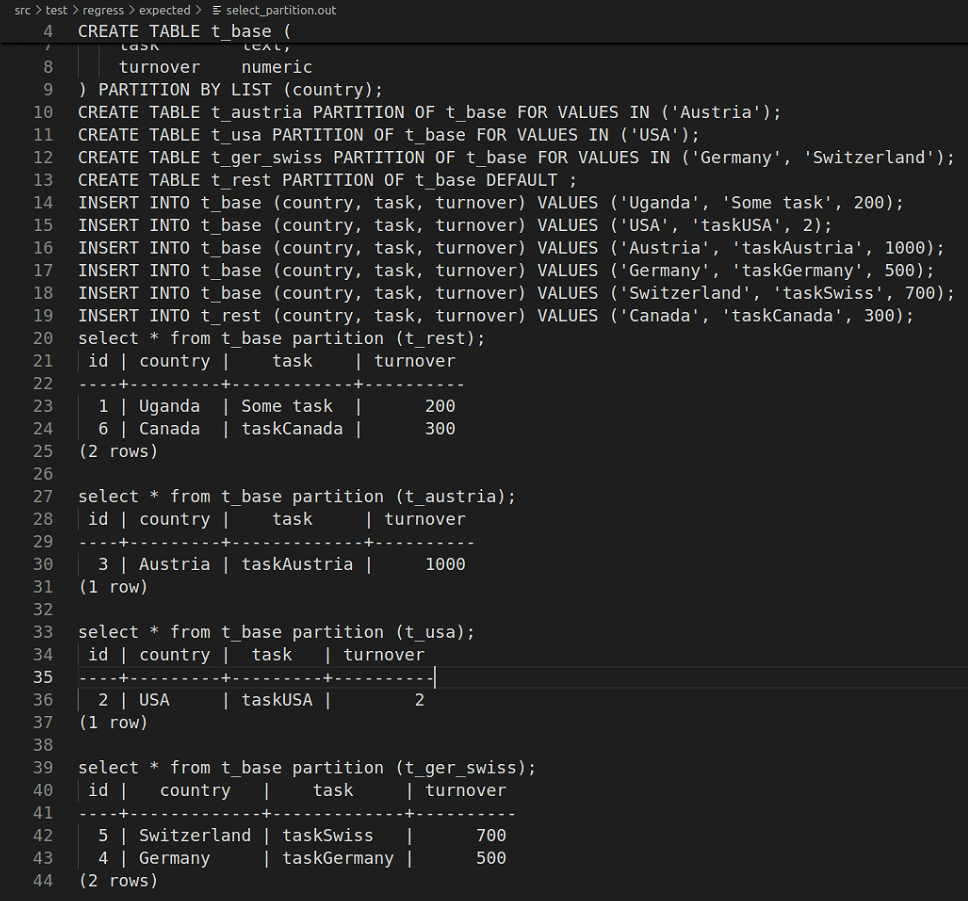This screenshot has width=968, height=901.
Task: Click the chevron after the expected breadcrumb
Action: (199, 10)
